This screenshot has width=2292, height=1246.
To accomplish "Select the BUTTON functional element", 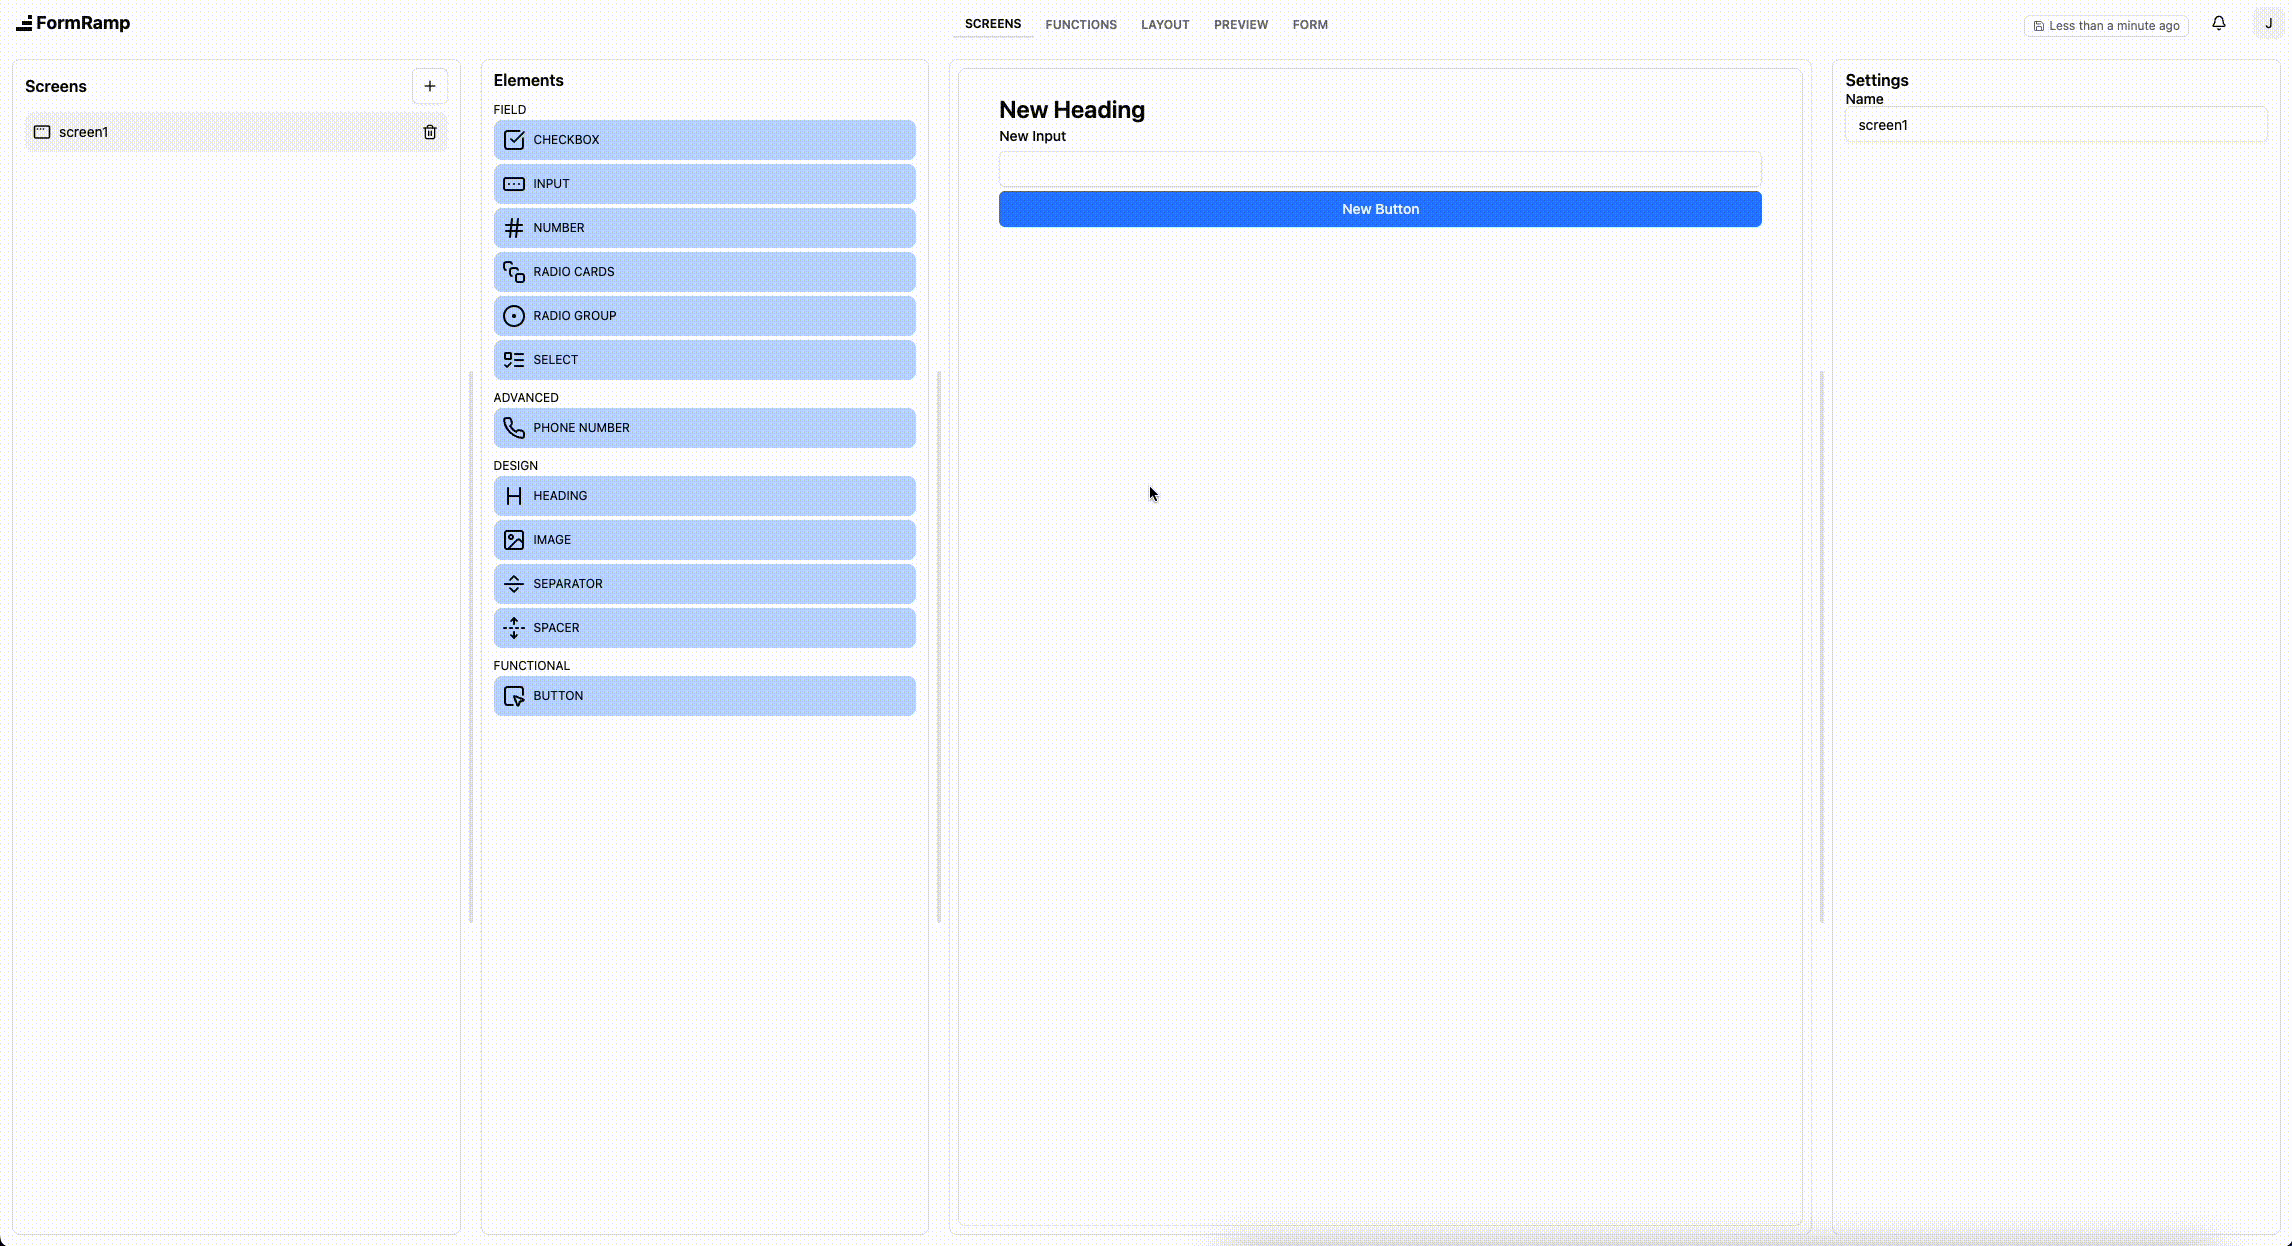I will [704, 695].
